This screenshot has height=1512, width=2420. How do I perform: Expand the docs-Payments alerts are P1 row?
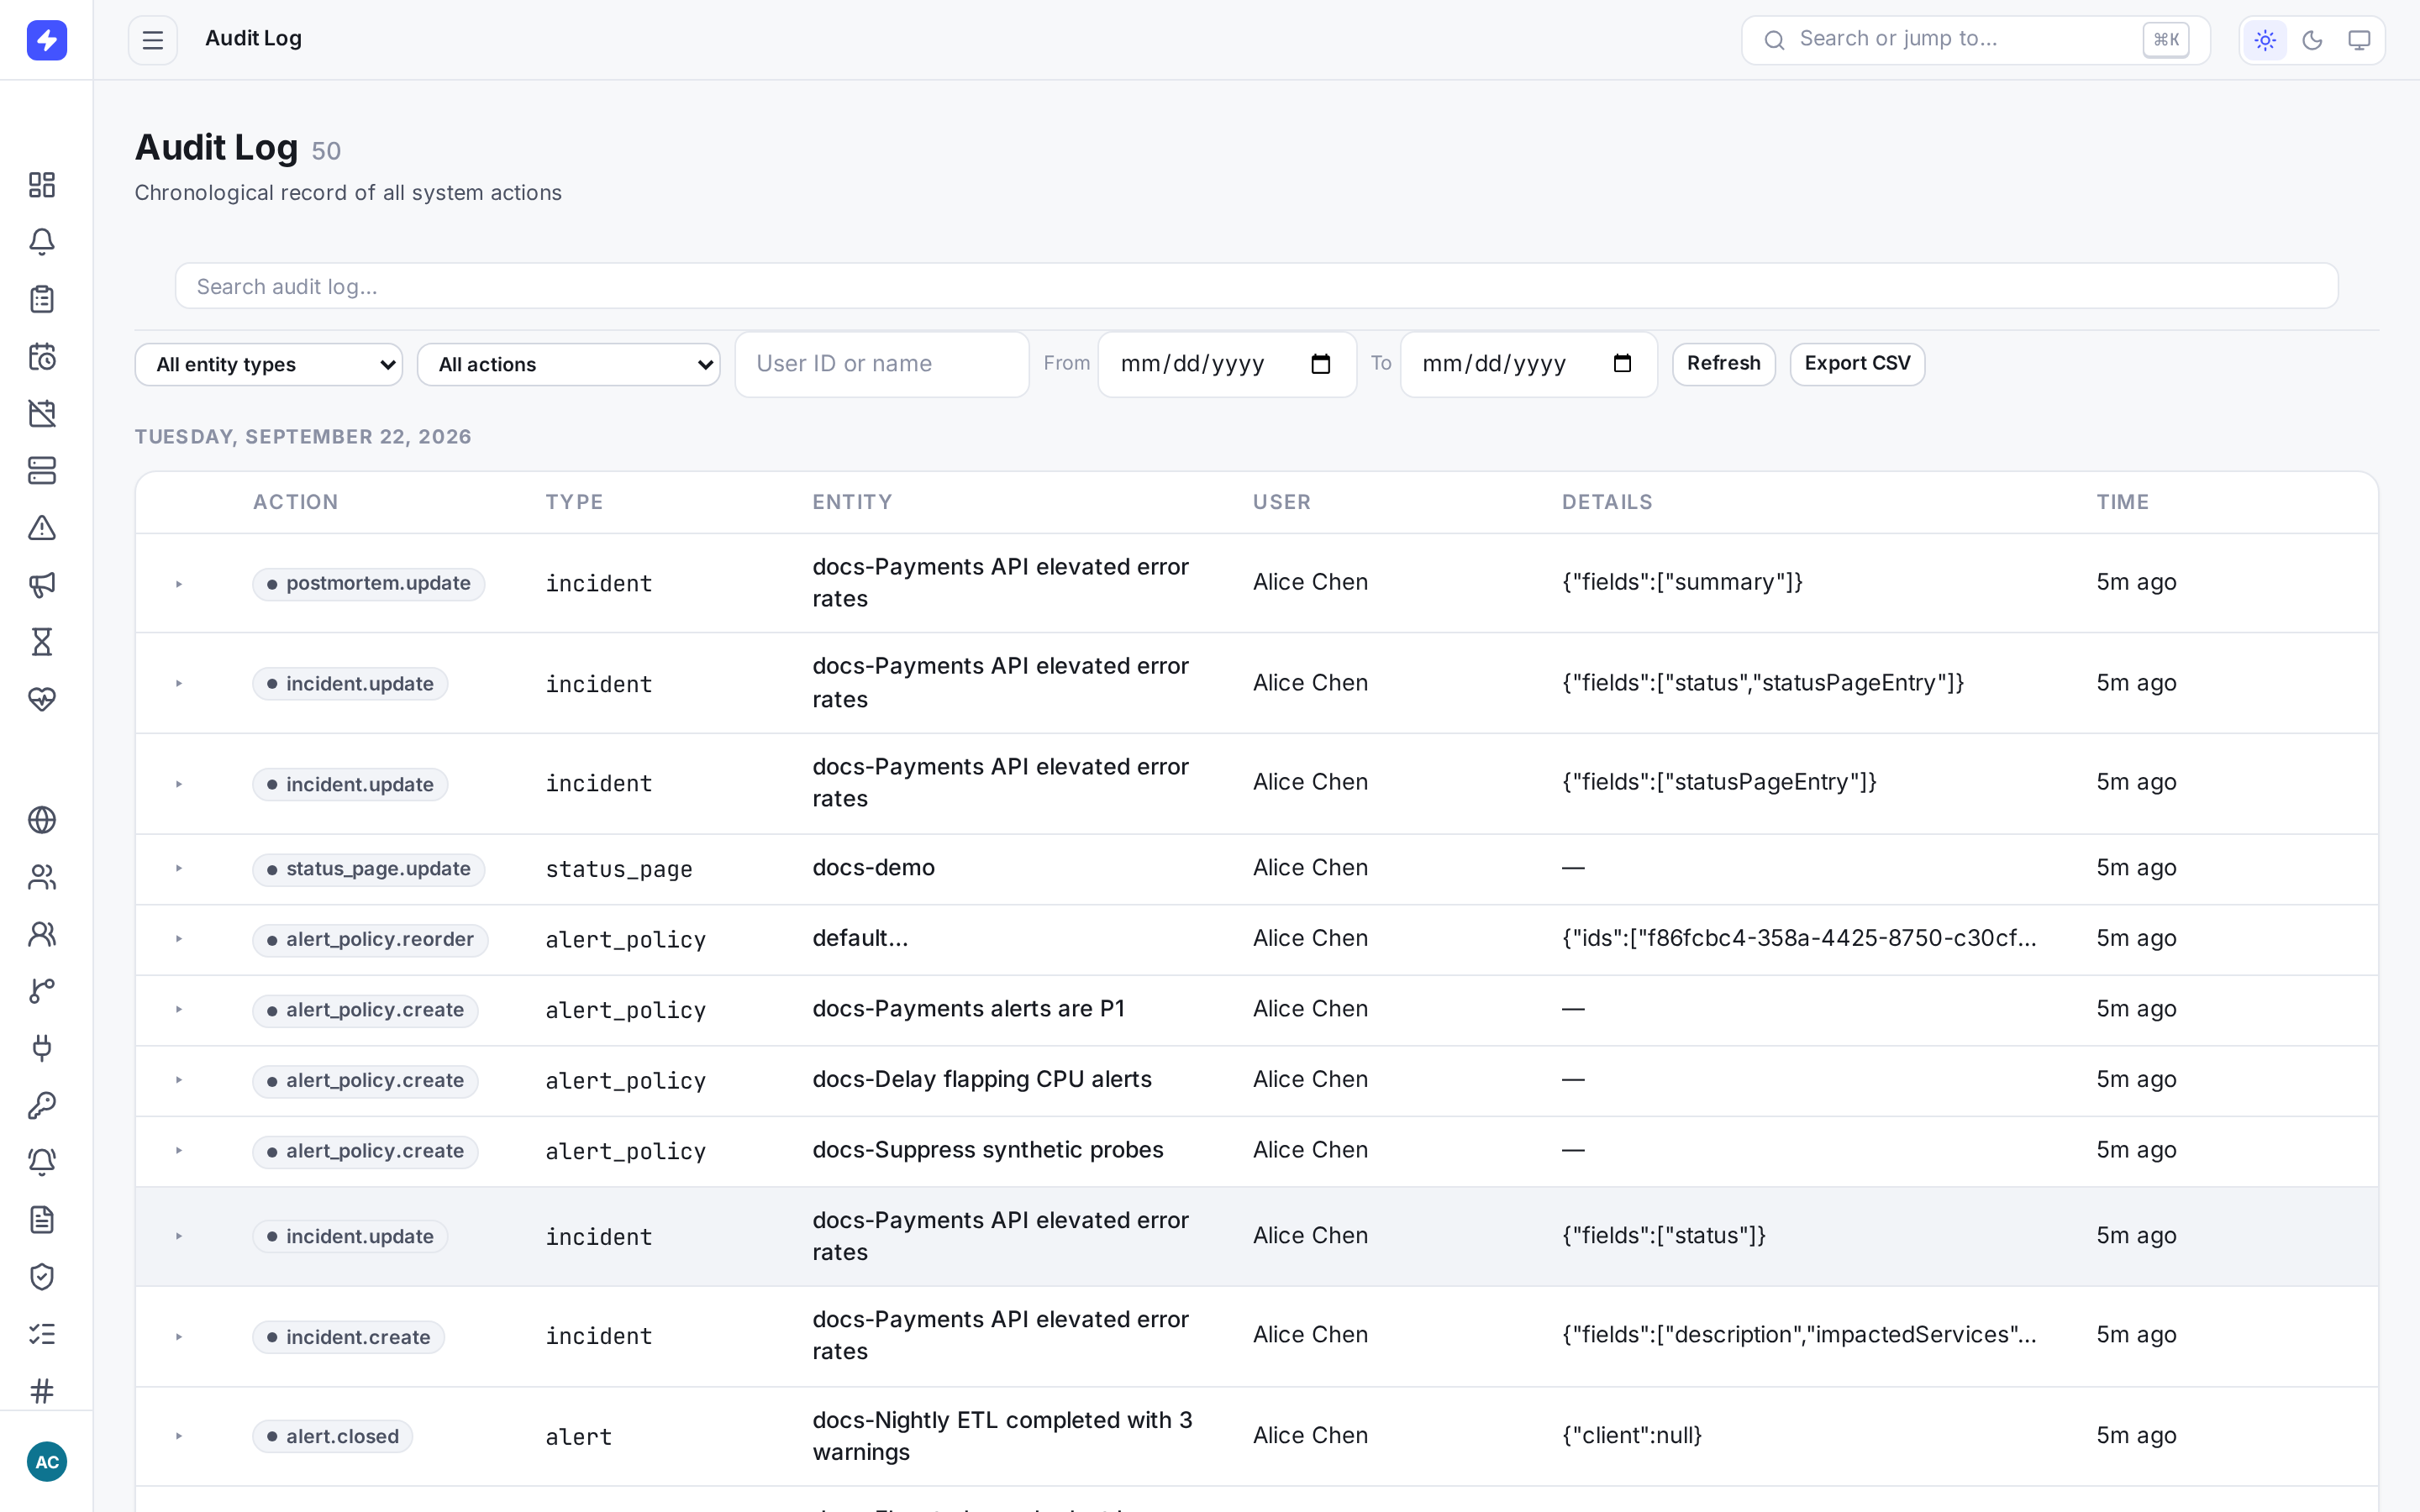tap(179, 1010)
